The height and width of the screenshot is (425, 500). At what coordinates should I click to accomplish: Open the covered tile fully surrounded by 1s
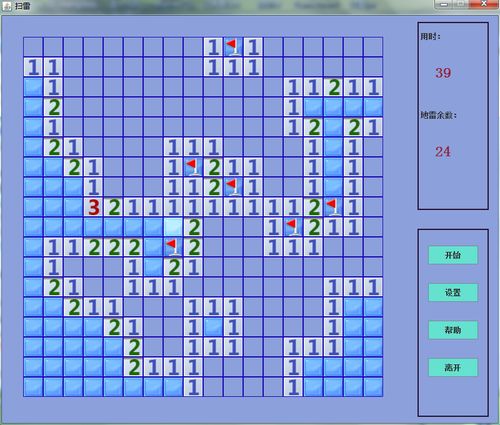[213, 327]
